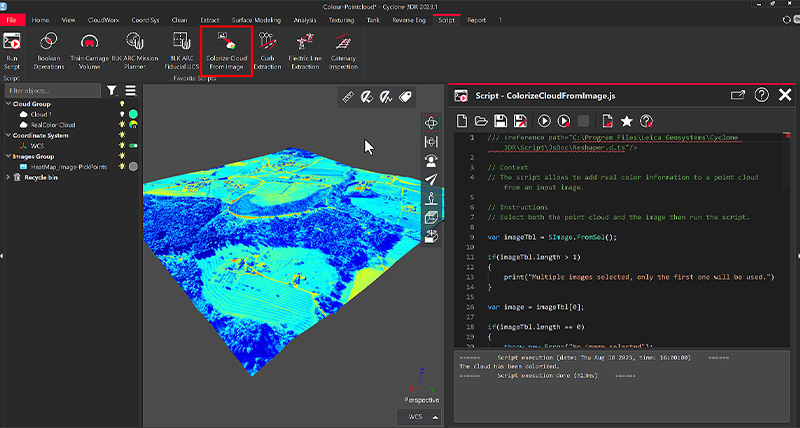This screenshot has height=428, width=800.
Task: Click the Filter objects search field
Action: 53,91
